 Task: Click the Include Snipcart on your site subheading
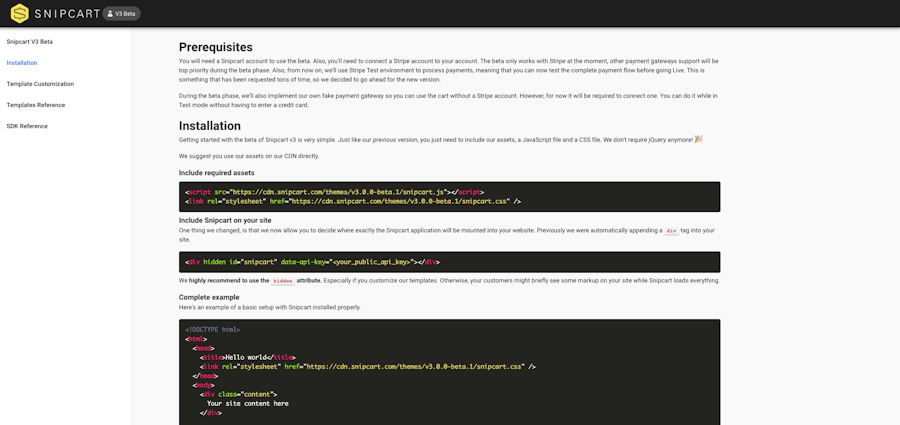(x=225, y=220)
